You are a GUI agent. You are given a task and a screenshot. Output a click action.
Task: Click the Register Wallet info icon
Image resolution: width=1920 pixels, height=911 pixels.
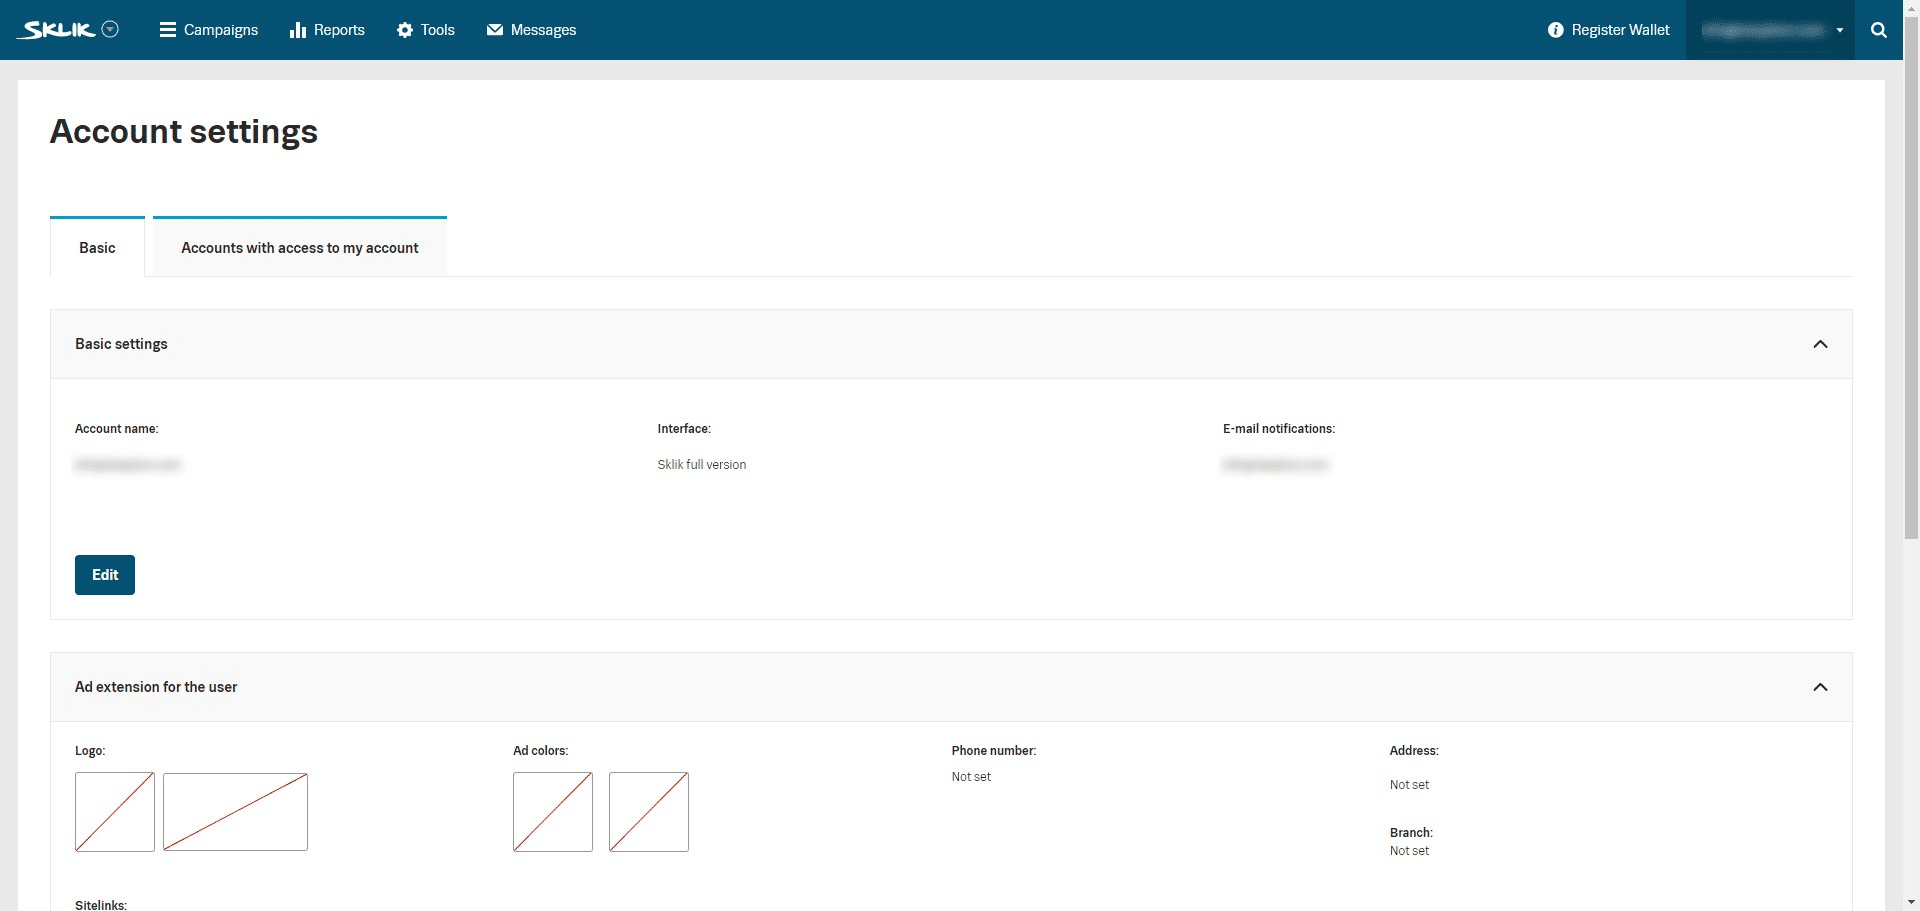[1555, 30]
